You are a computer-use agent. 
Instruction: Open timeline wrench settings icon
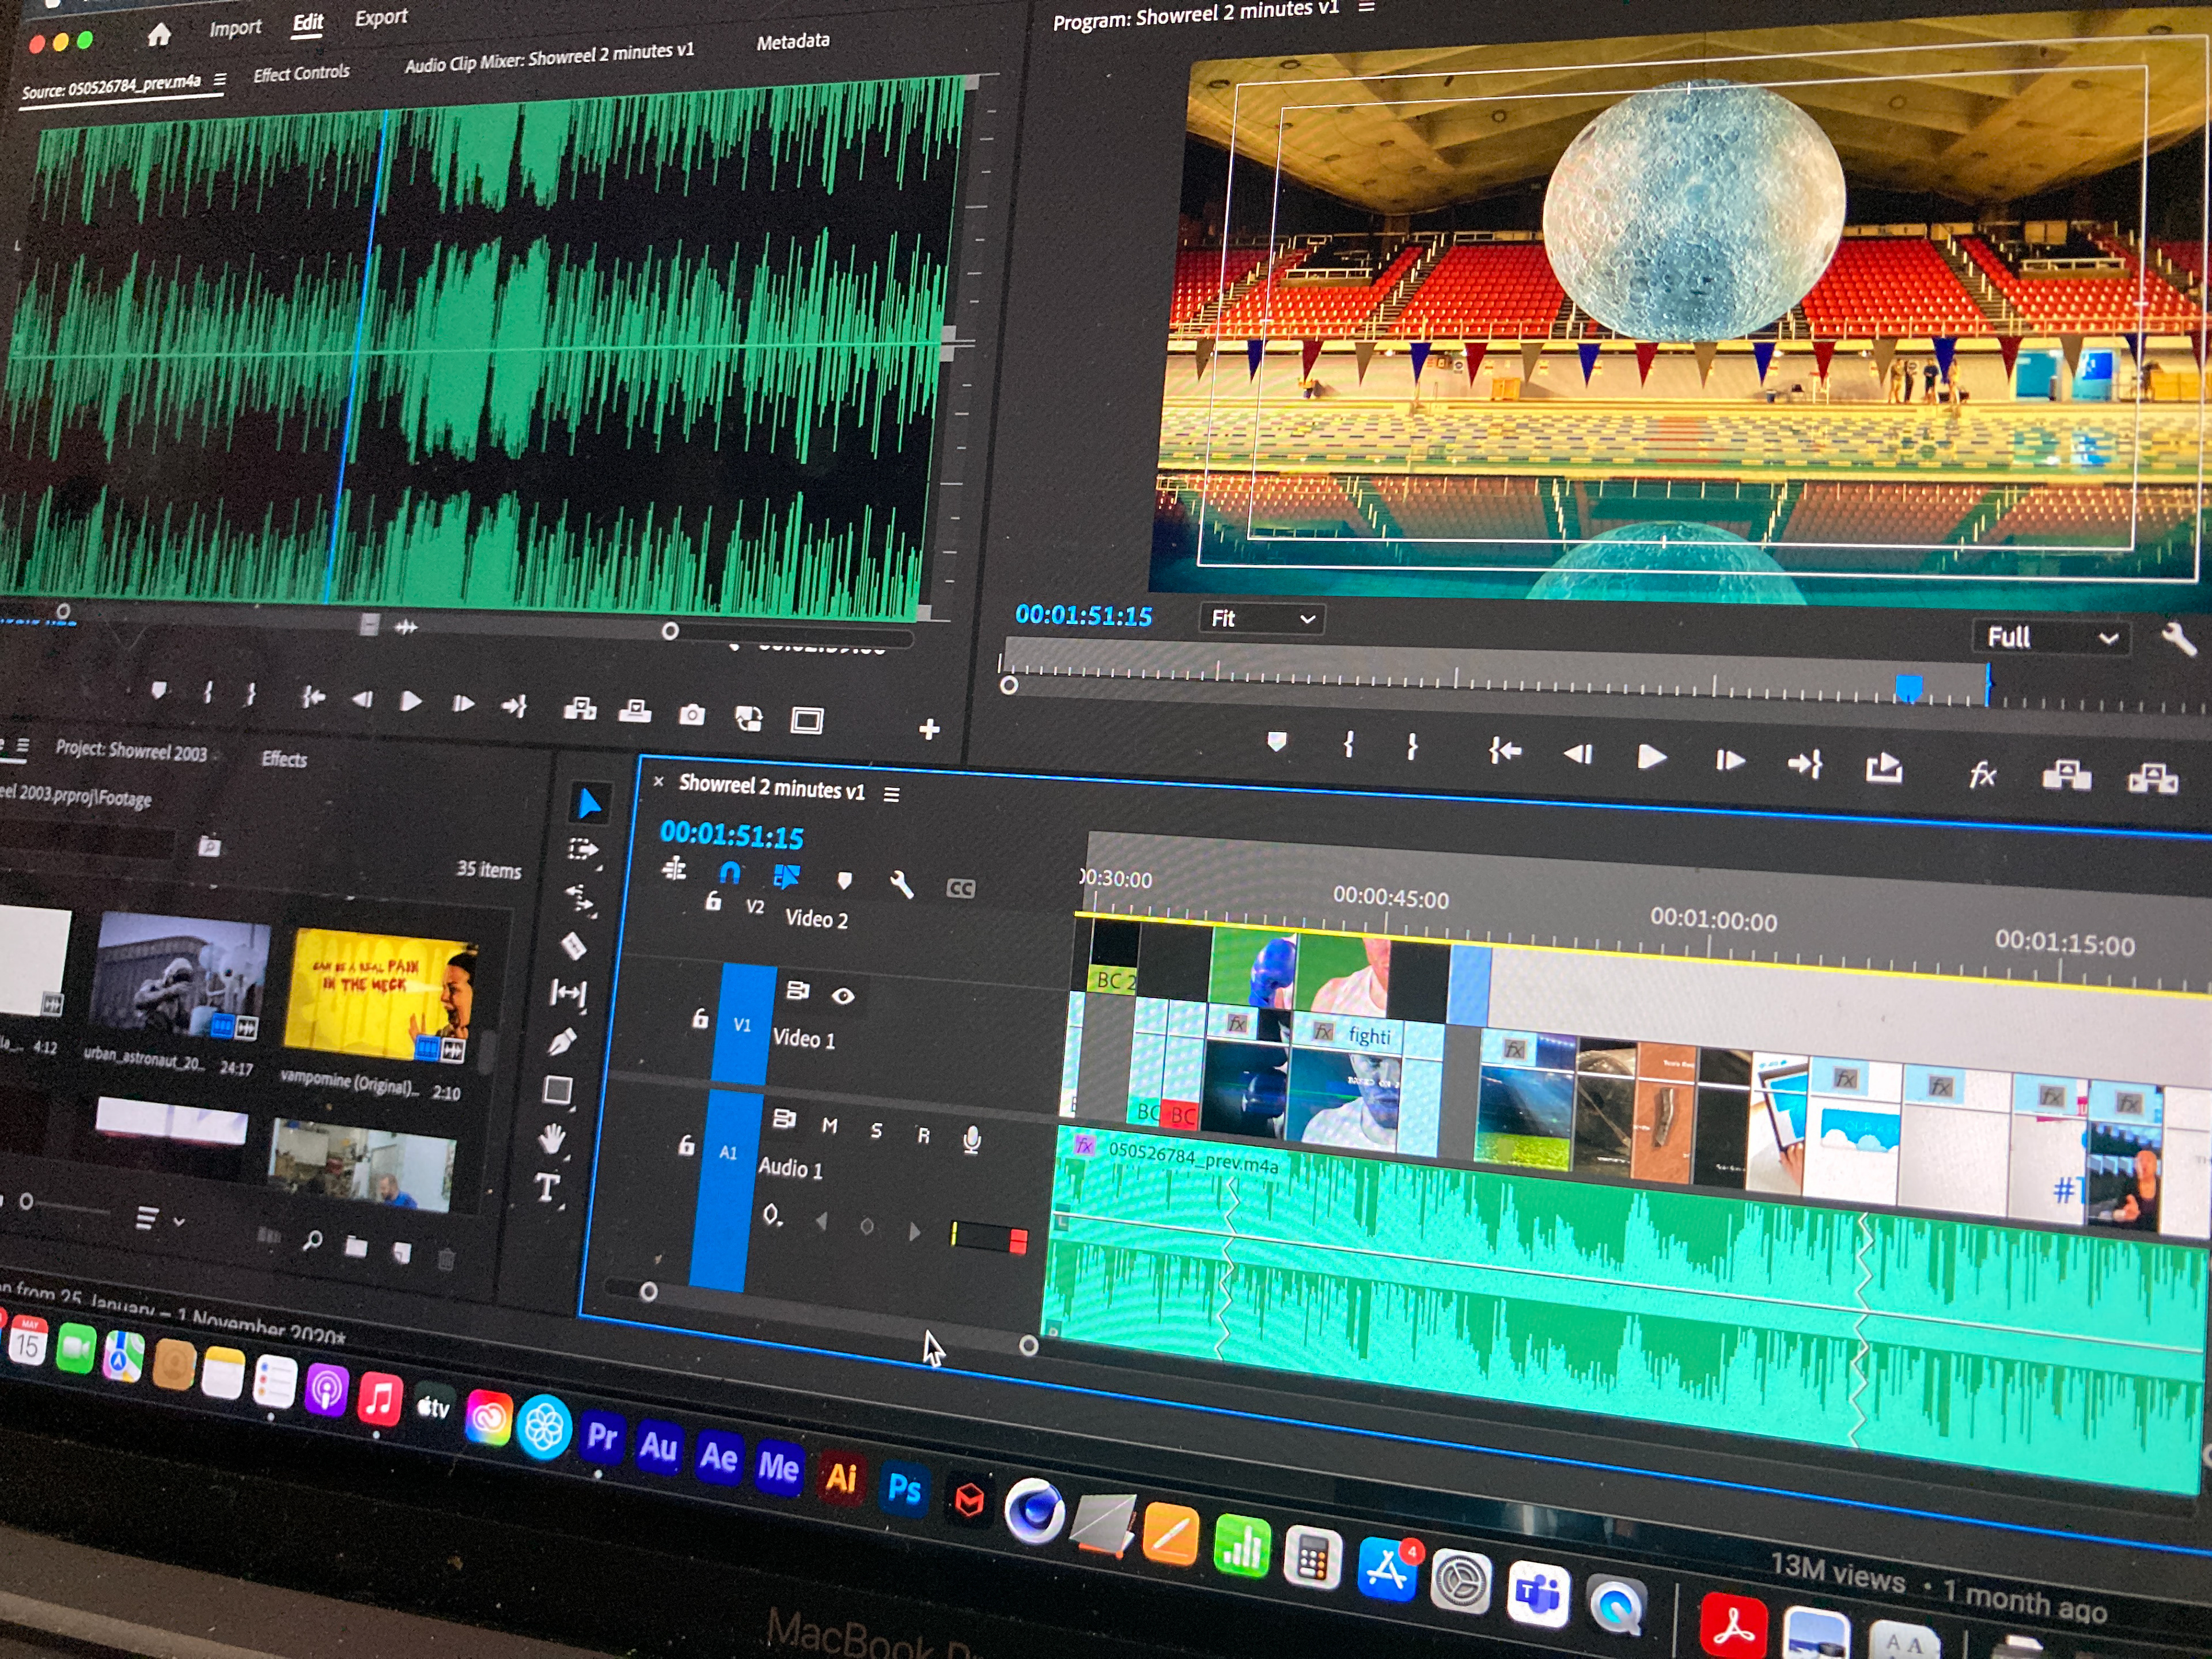[901, 883]
